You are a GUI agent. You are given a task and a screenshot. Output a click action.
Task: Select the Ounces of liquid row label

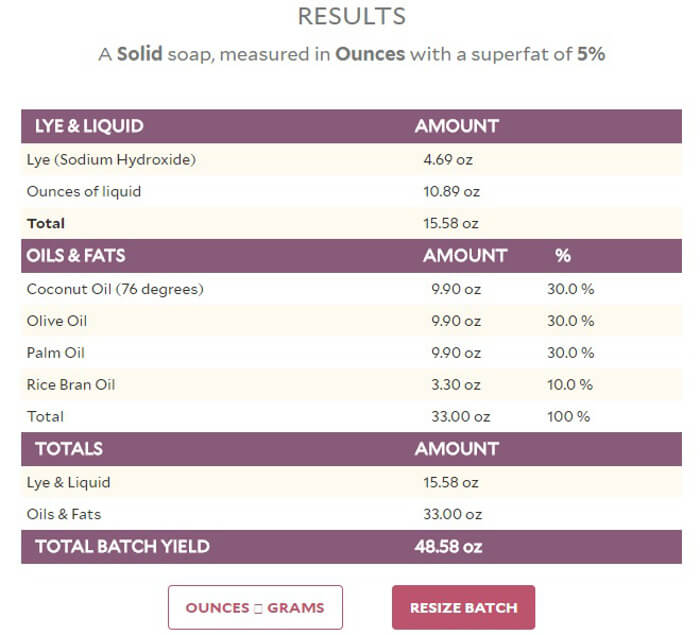(84, 191)
